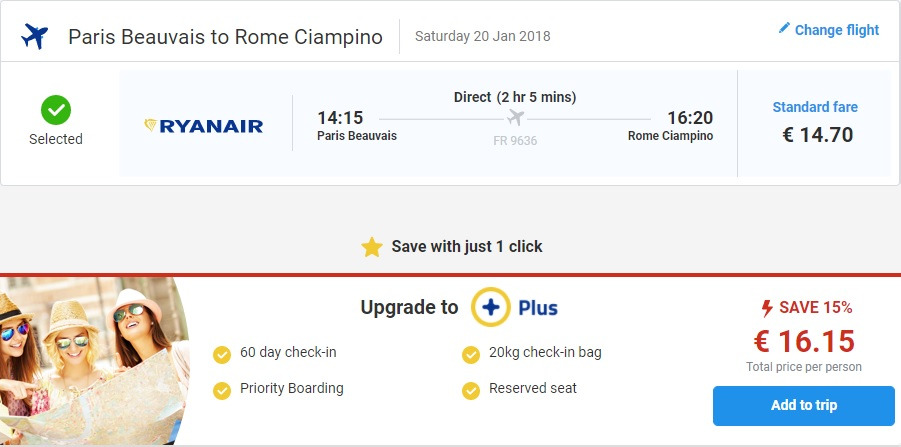Click the € 16.15 upgrade price
The width and height of the screenshot is (901, 447).
click(804, 341)
